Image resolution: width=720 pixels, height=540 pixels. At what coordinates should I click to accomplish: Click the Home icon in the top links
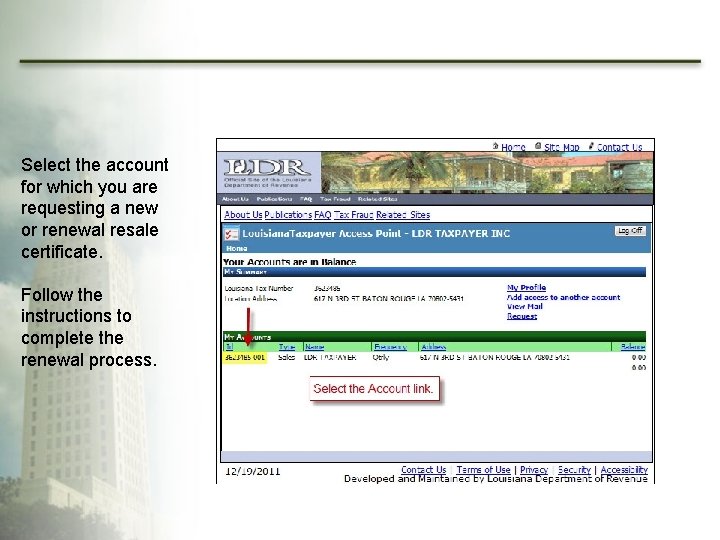pyautogui.click(x=495, y=146)
